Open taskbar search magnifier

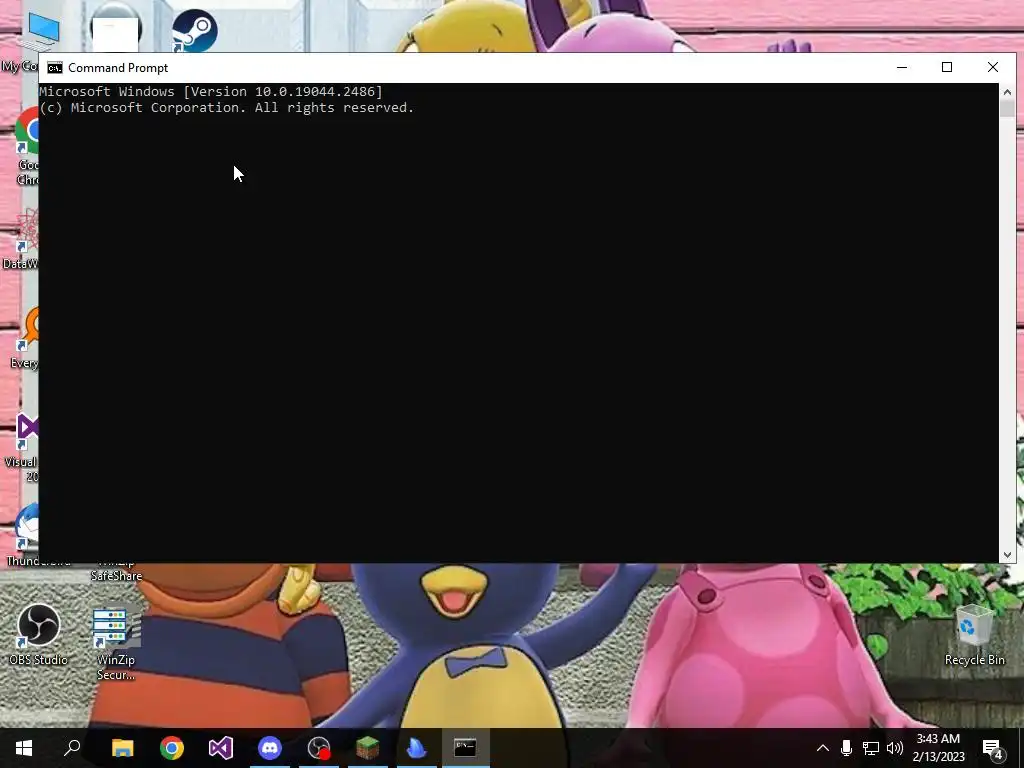coord(72,748)
